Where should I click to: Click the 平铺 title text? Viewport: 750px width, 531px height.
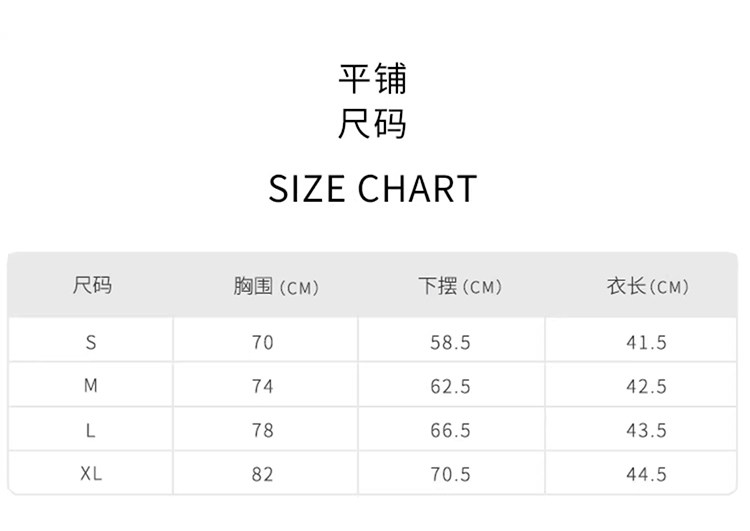(372, 78)
